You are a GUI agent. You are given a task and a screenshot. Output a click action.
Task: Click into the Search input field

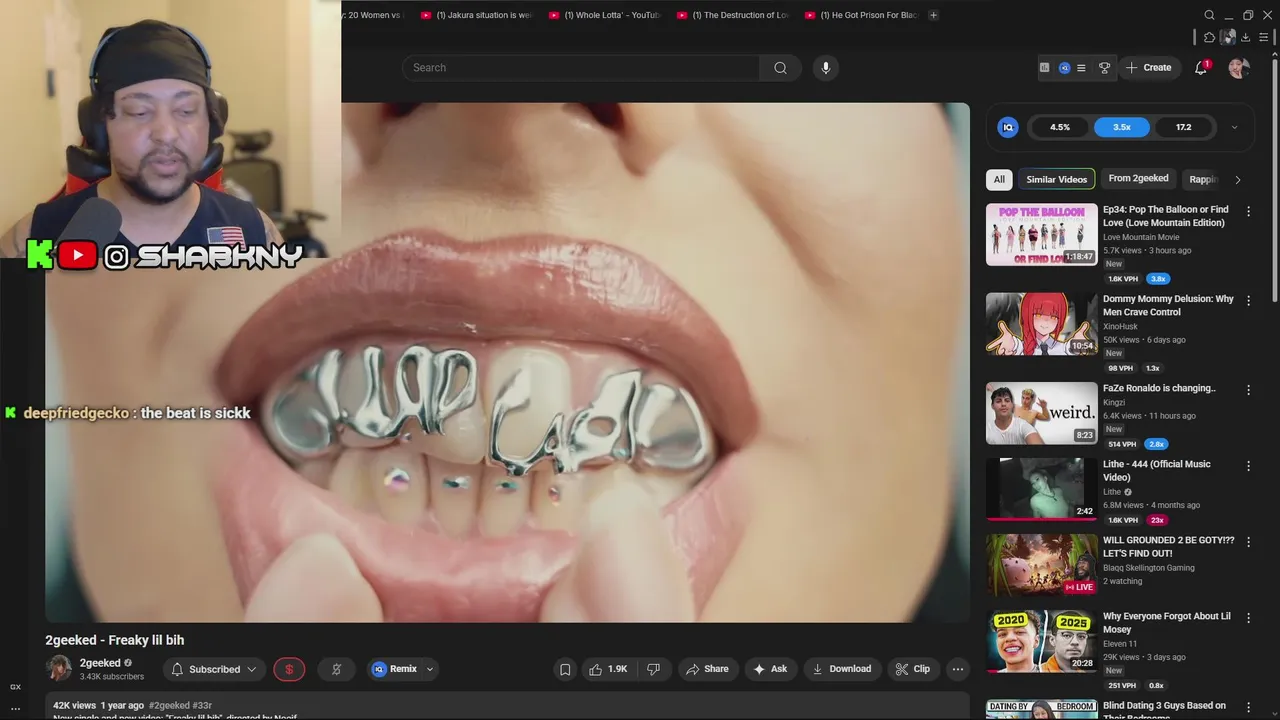[581, 68]
